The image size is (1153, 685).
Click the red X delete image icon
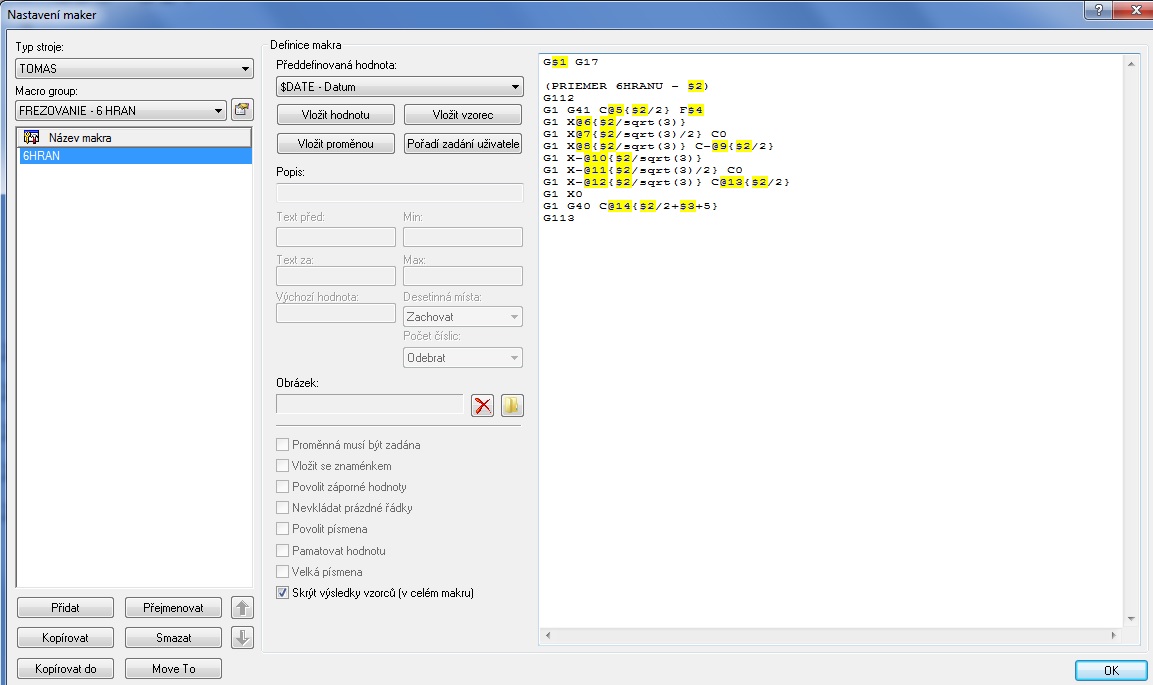[x=483, y=405]
